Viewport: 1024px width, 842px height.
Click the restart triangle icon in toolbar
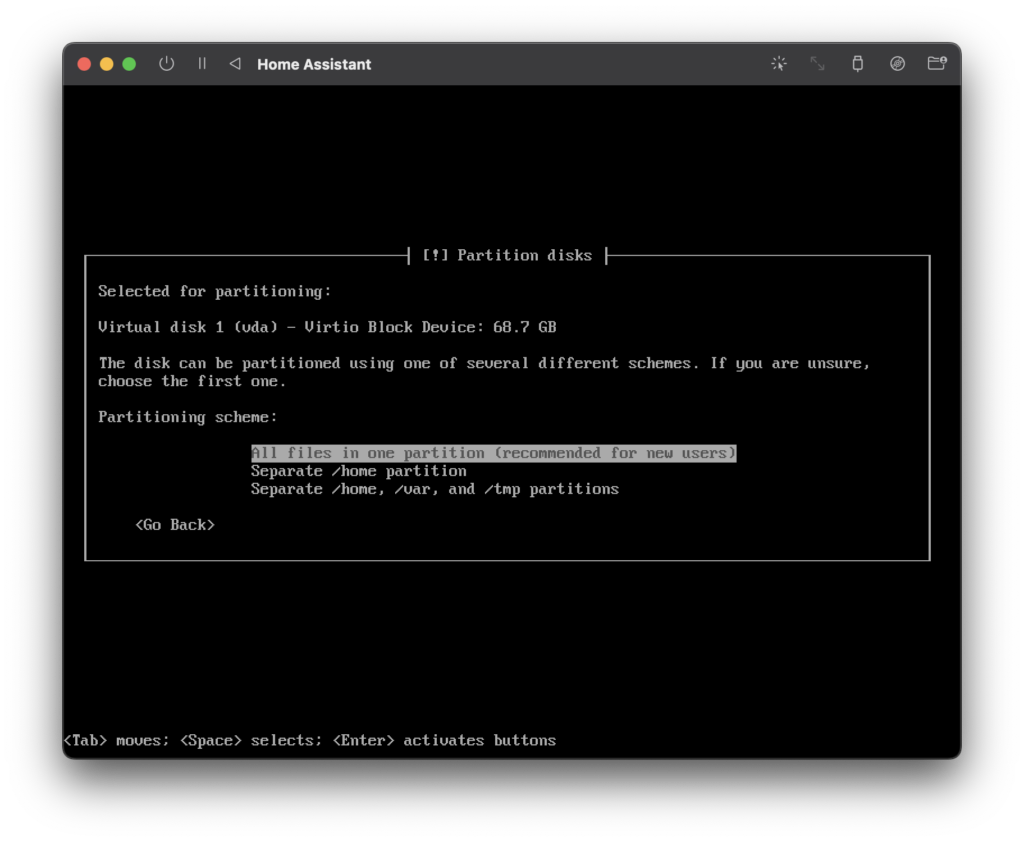pyautogui.click(x=235, y=64)
